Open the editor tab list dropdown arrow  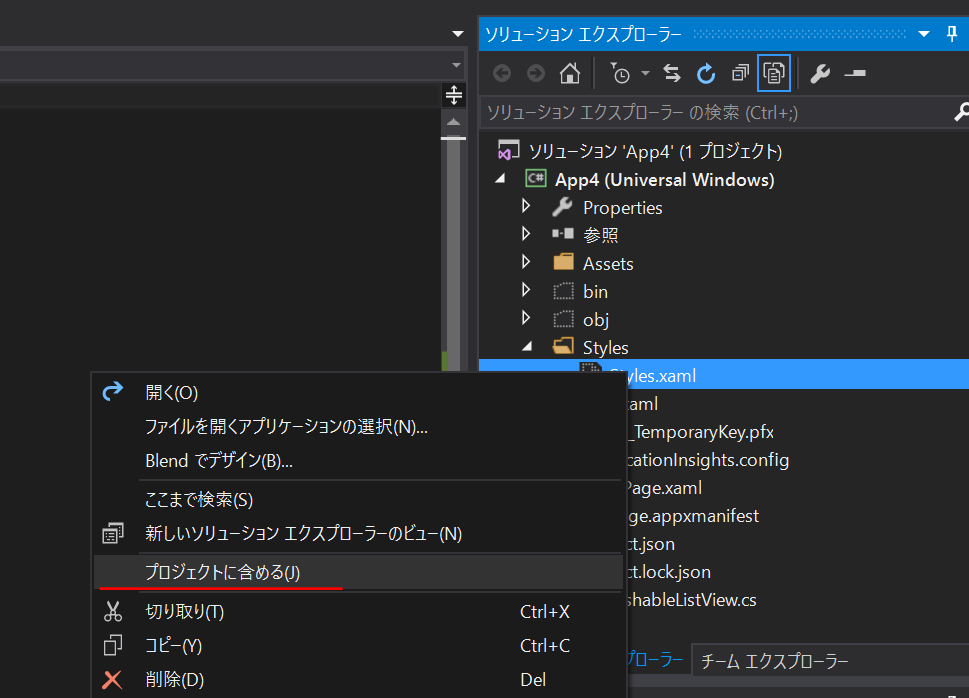tap(457, 33)
